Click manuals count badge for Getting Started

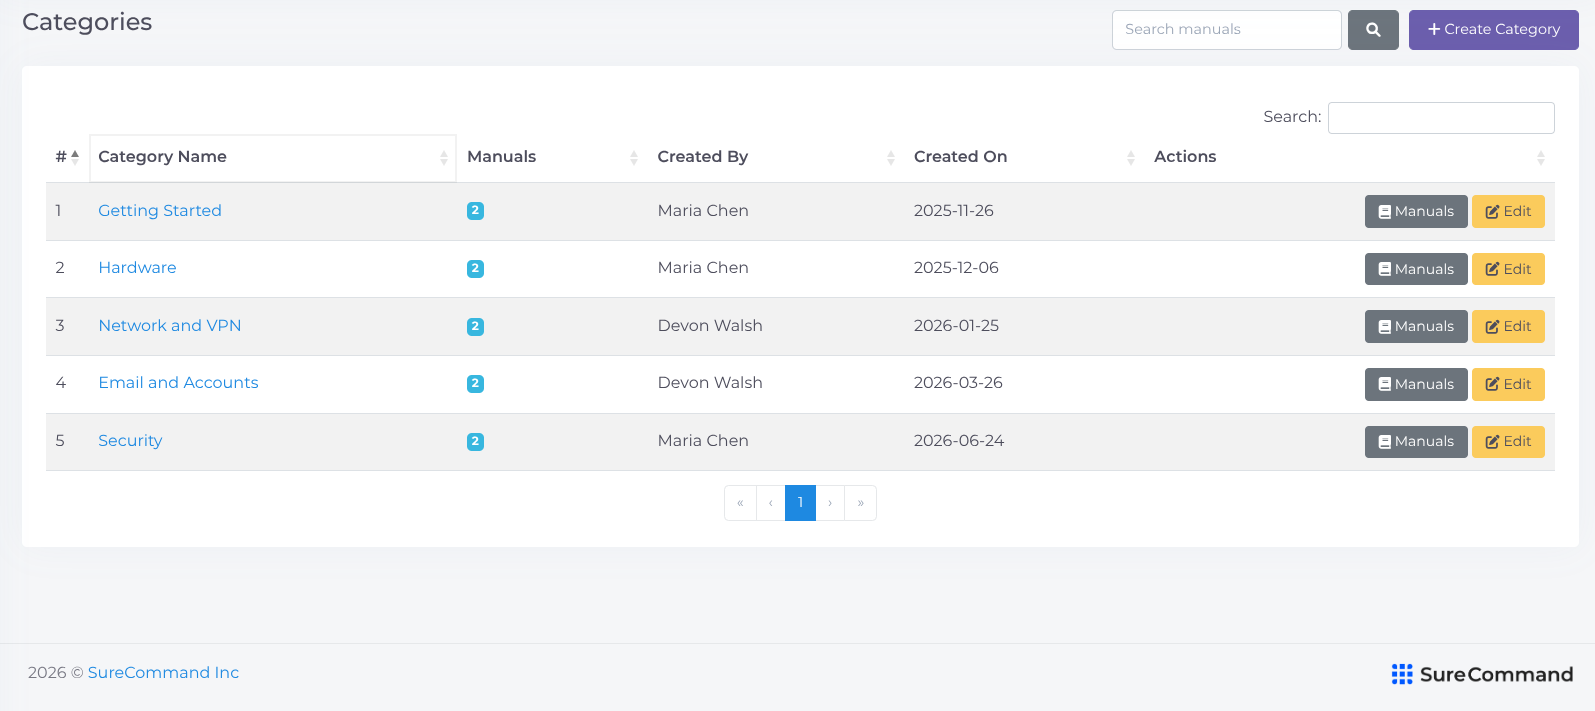tap(475, 211)
